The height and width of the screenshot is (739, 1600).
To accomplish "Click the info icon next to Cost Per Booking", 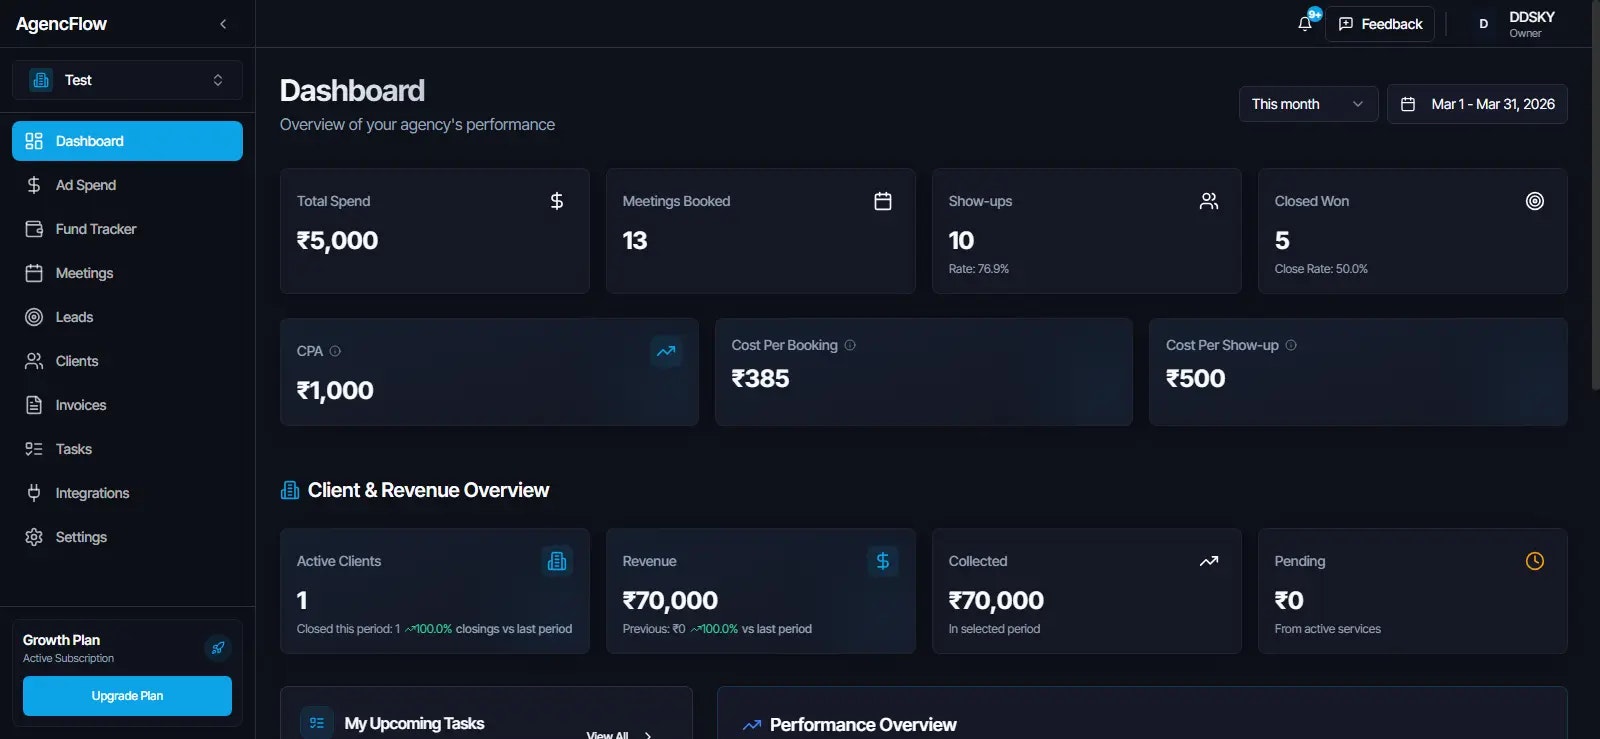I will point(850,345).
